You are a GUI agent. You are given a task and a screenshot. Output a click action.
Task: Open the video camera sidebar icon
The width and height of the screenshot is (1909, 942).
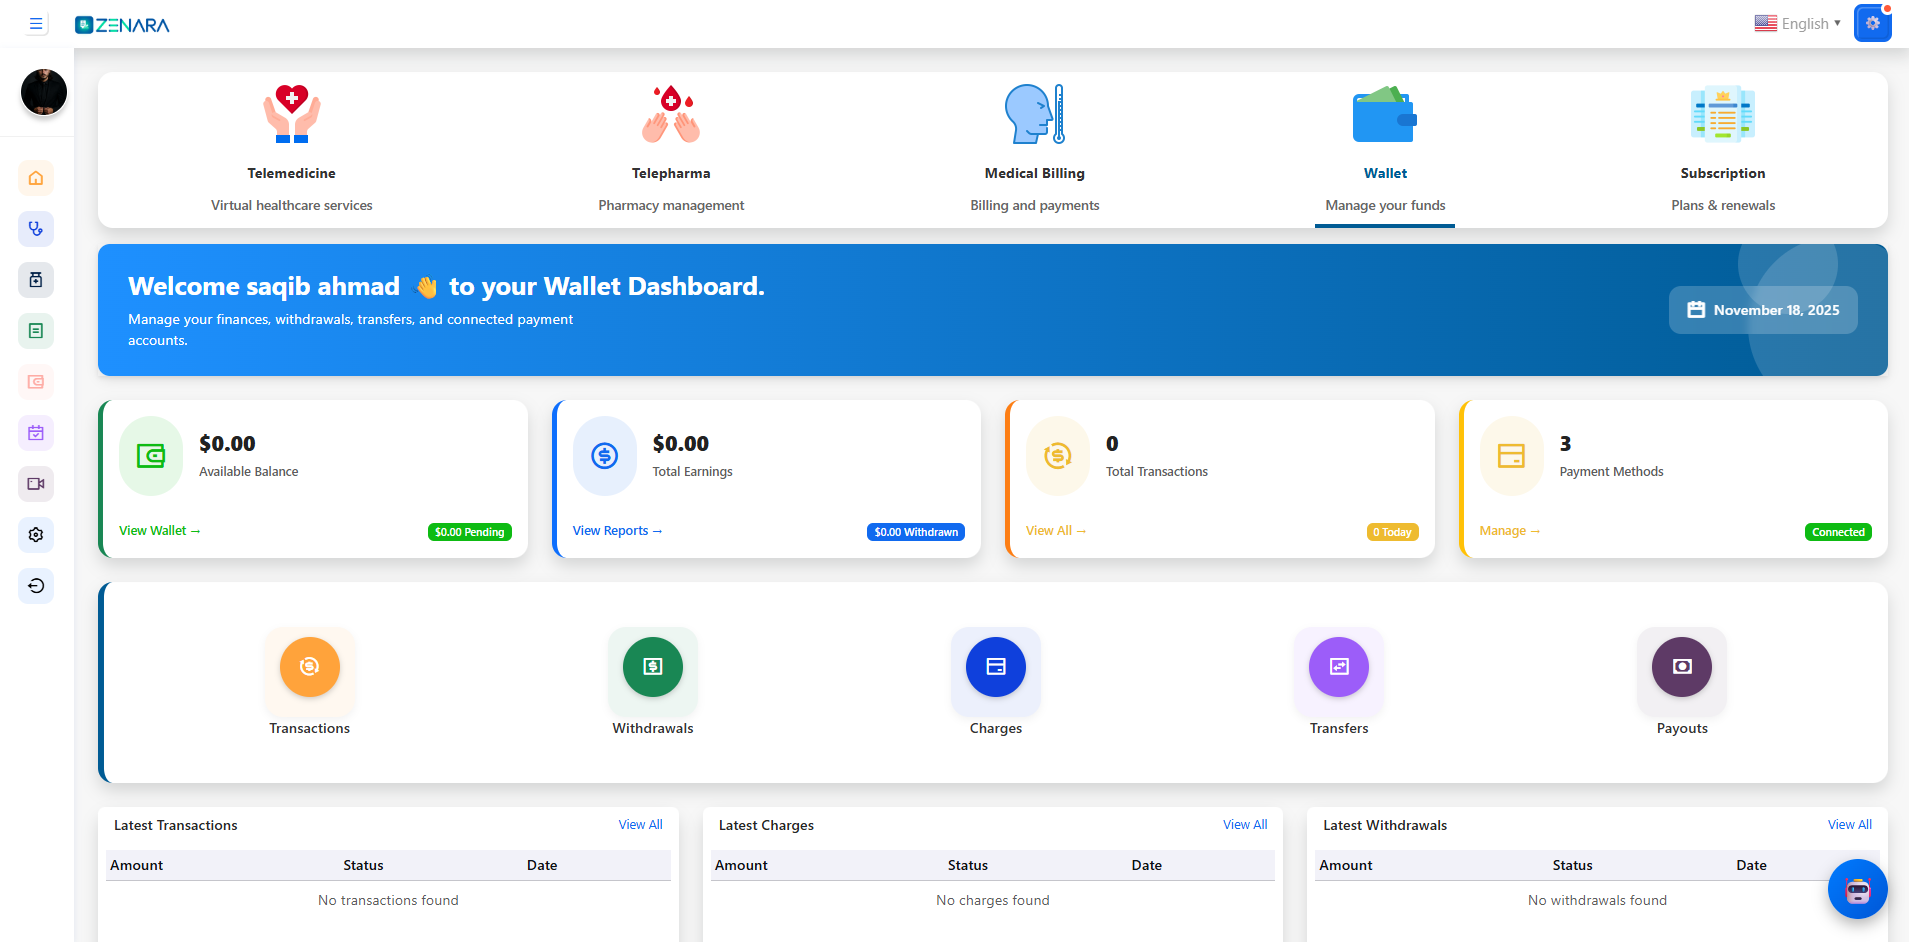click(36, 484)
